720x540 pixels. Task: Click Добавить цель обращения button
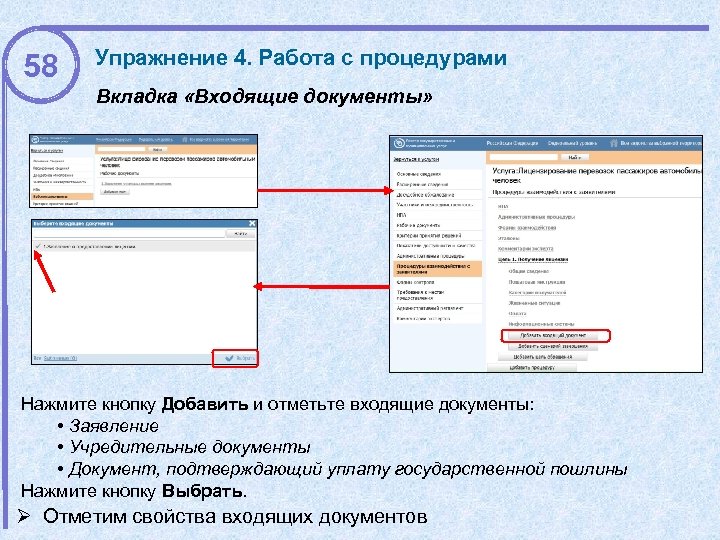542,357
